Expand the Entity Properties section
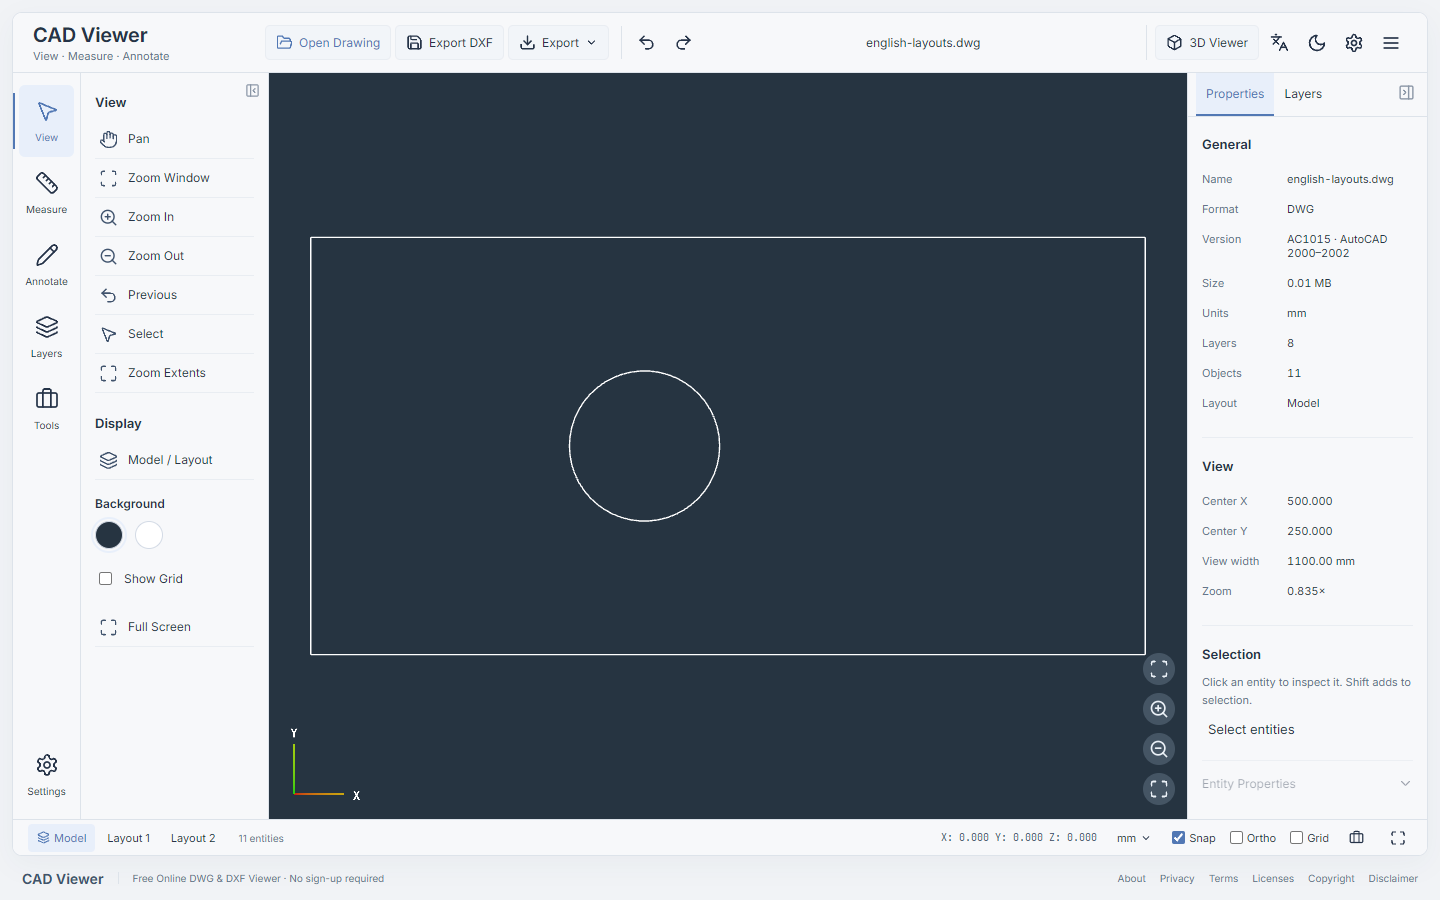The width and height of the screenshot is (1440, 900). point(1307,784)
